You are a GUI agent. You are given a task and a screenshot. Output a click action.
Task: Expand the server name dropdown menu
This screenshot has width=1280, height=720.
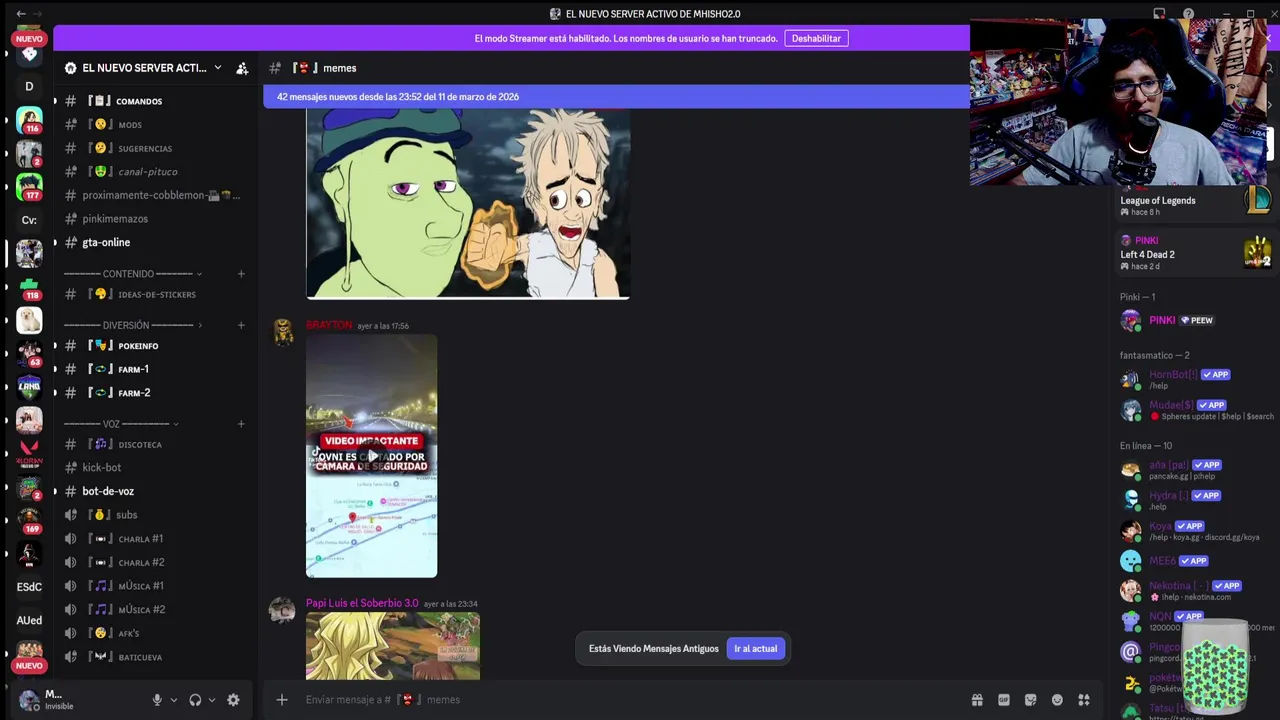click(x=217, y=68)
